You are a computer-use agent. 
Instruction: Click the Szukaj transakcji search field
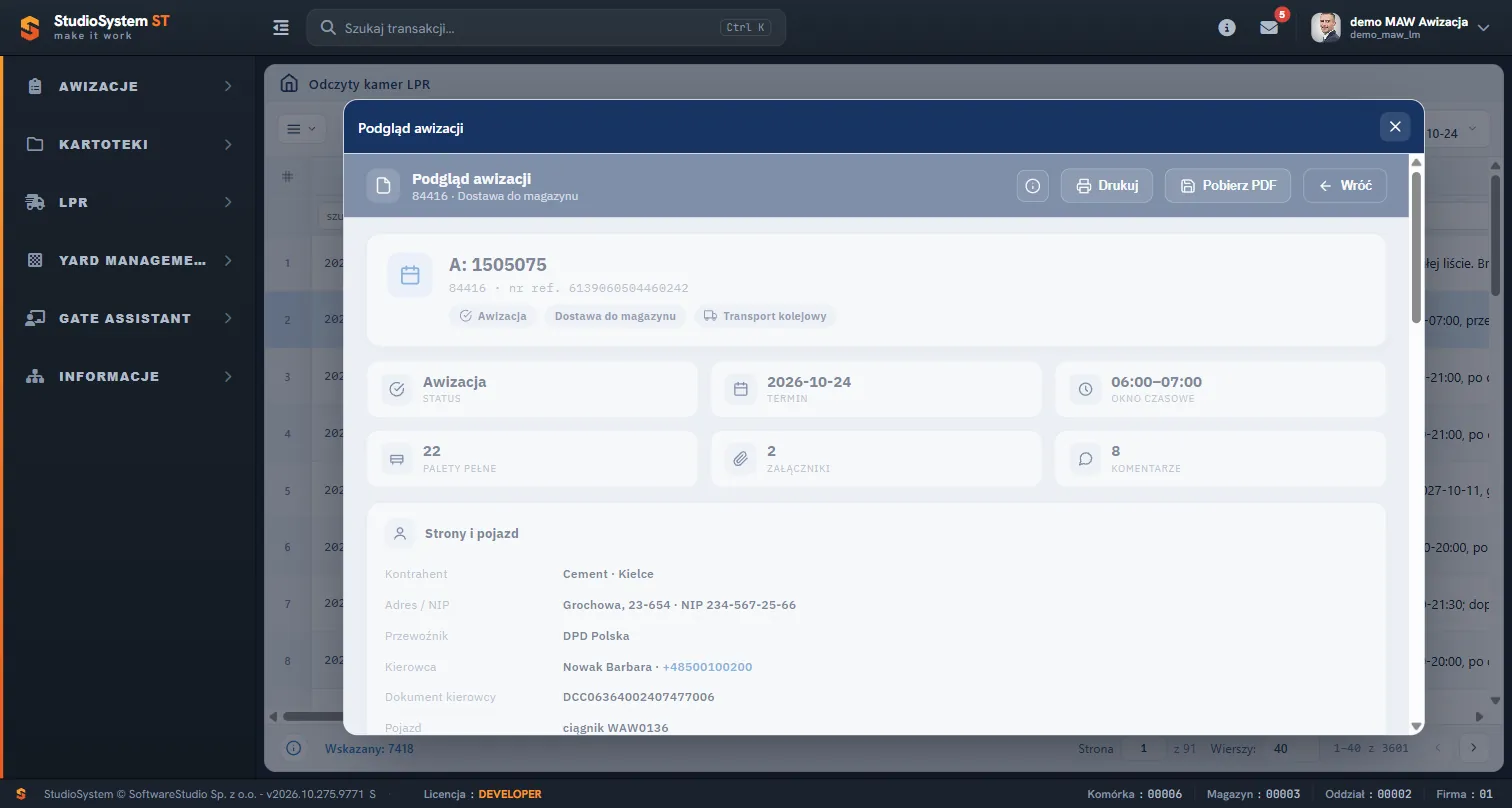click(546, 28)
